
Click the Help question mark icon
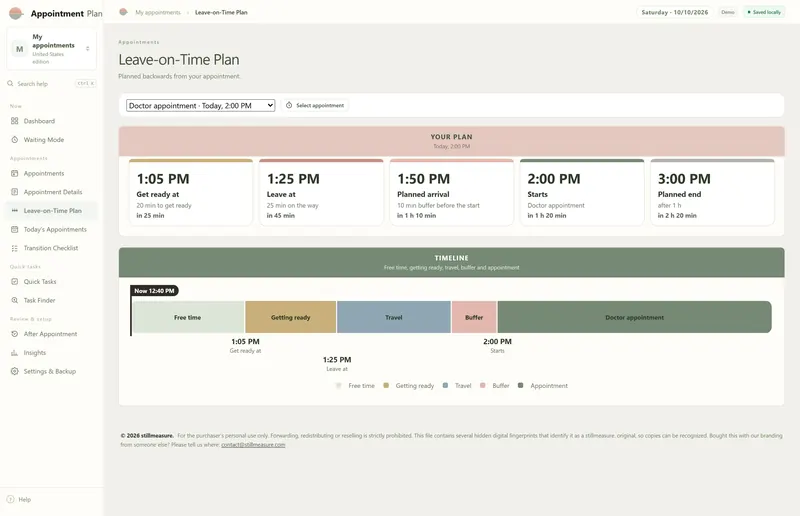(x=10, y=499)
